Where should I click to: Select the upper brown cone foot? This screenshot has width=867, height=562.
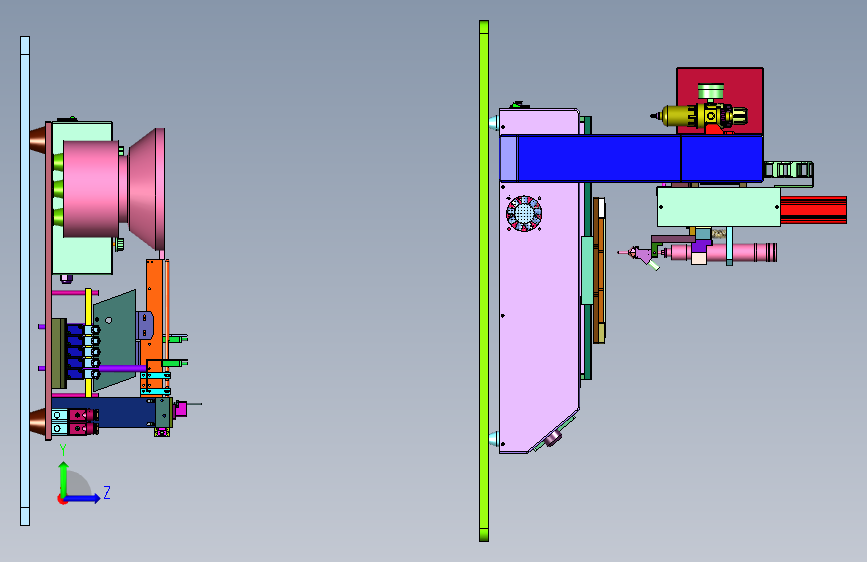click(x=38, y=140)
